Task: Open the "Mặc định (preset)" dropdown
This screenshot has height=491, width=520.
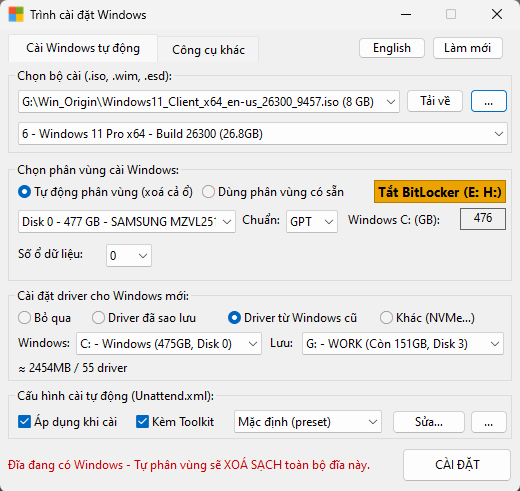Action: 308,422
